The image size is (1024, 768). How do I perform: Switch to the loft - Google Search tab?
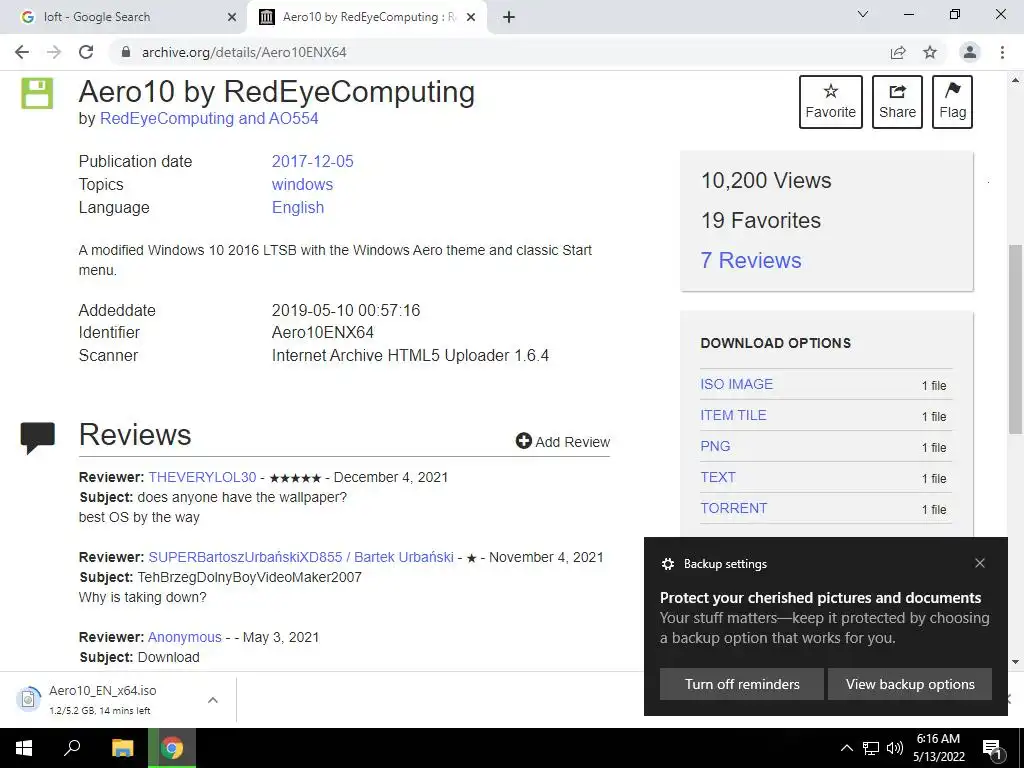point(123,17)
